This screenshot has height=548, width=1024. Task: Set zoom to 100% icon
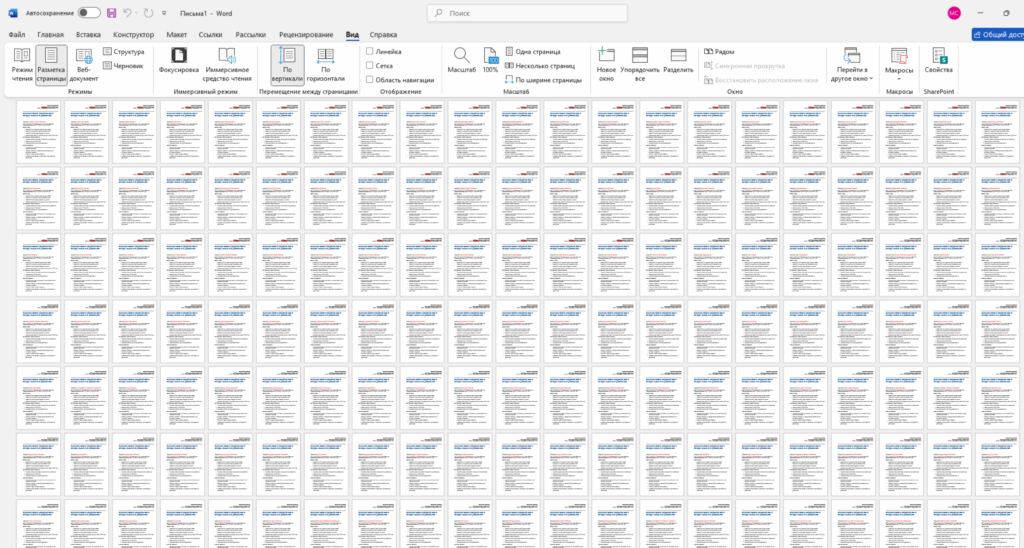pyautogui.click(x=490, y=60)
